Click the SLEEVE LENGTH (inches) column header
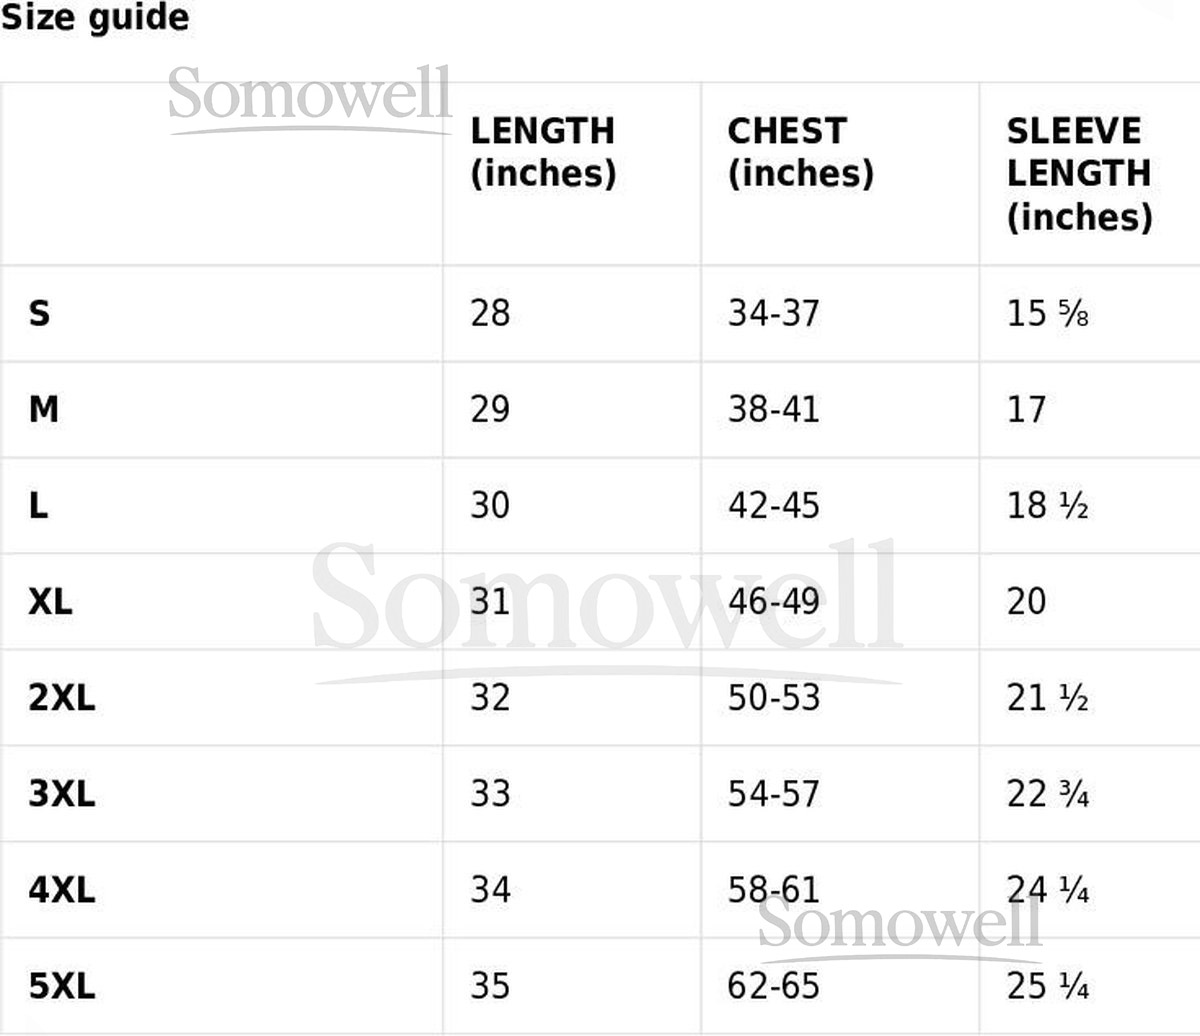 (1079, 174)
